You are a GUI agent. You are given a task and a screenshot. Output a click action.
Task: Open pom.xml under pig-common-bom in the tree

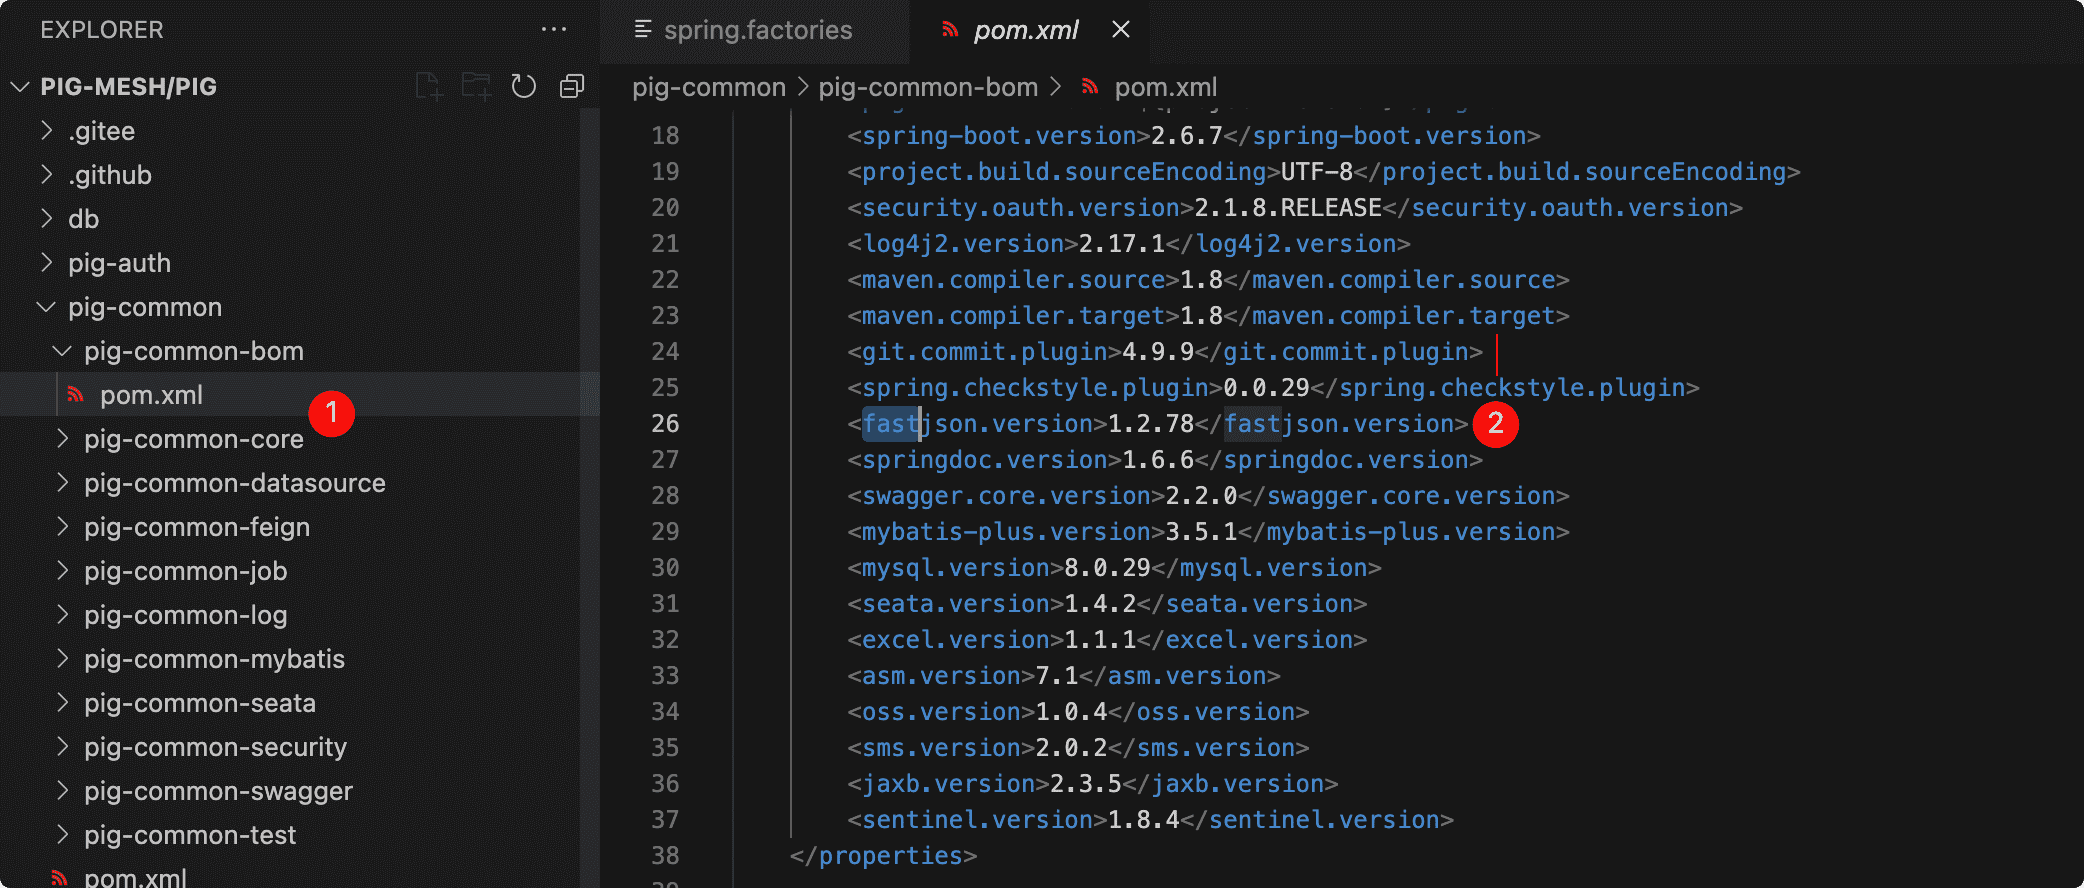pyautogui.click(x=151, y=395)
